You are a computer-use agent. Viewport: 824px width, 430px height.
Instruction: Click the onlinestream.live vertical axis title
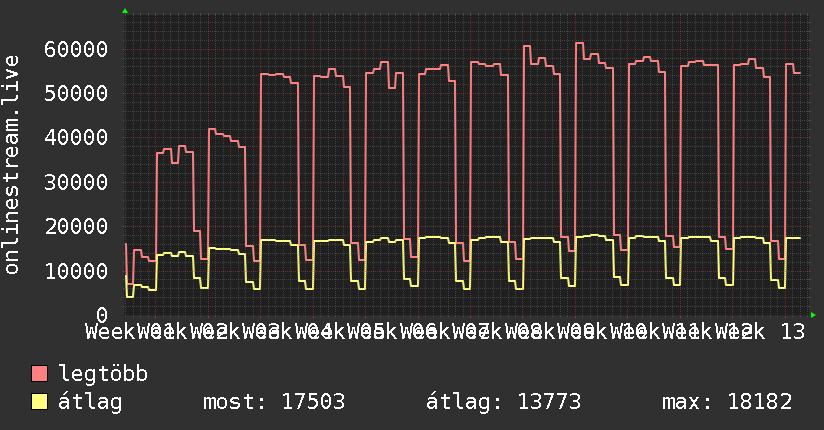[11, 165]
